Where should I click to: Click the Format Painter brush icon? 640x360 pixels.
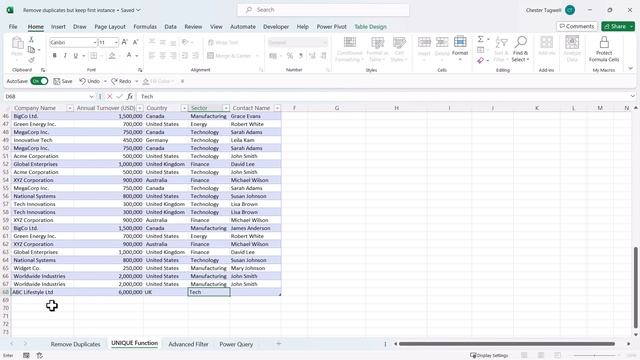point(31,60)
